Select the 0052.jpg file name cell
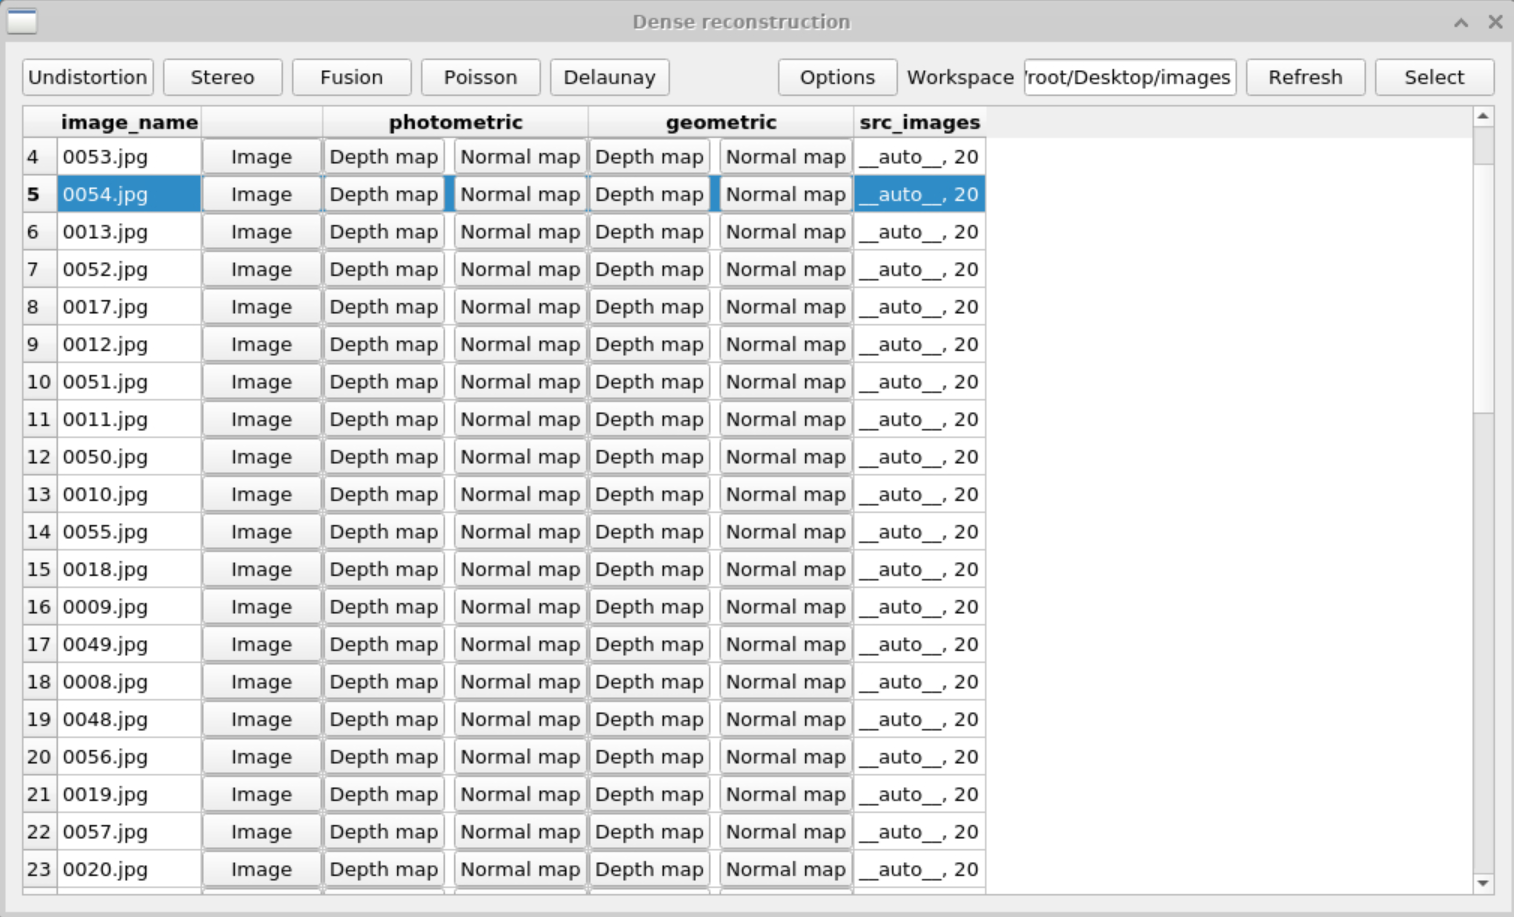Screen dimensions: 1514x917 point(129,269)
